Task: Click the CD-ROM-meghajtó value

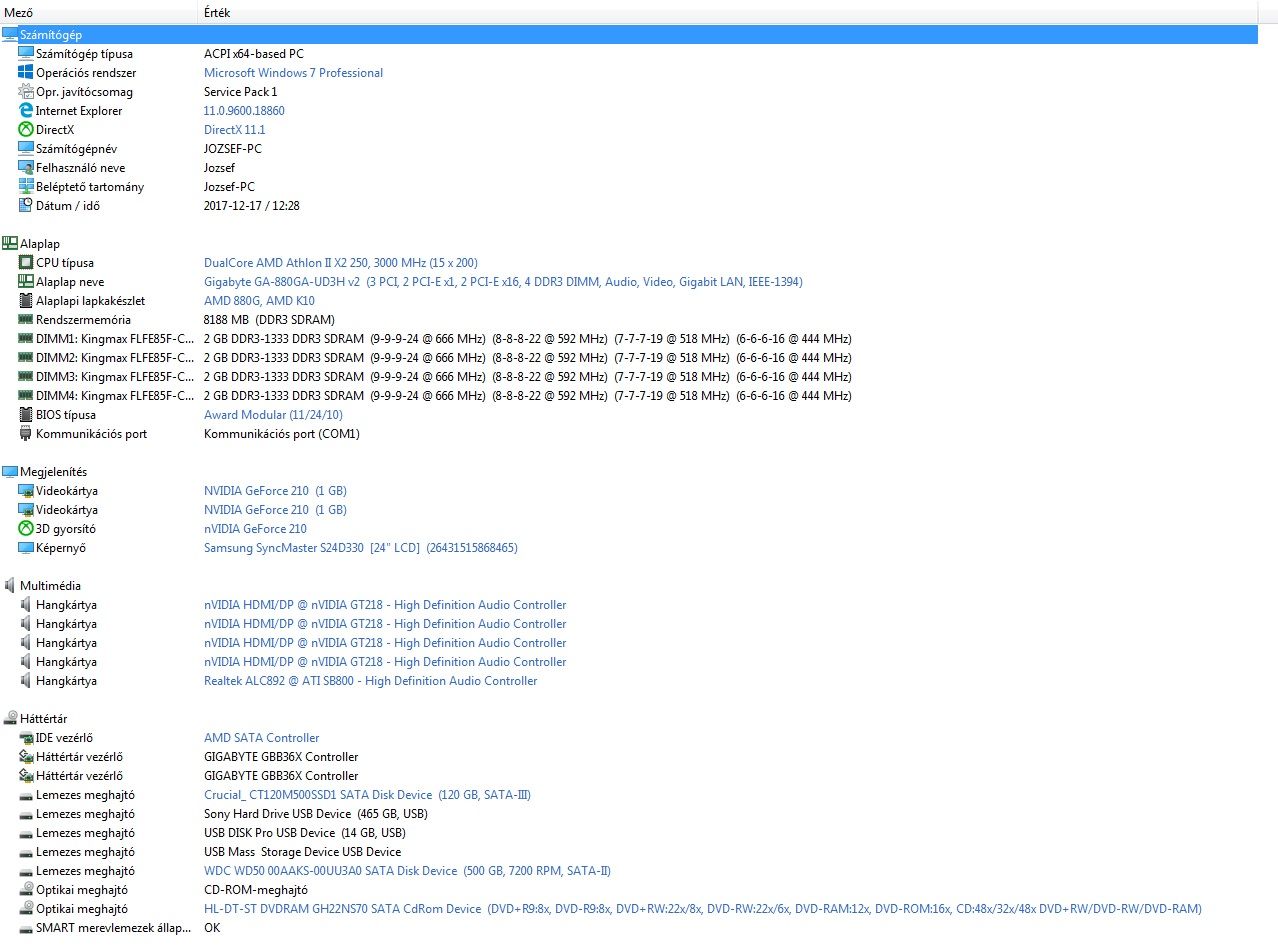Action: coord(256,890)
